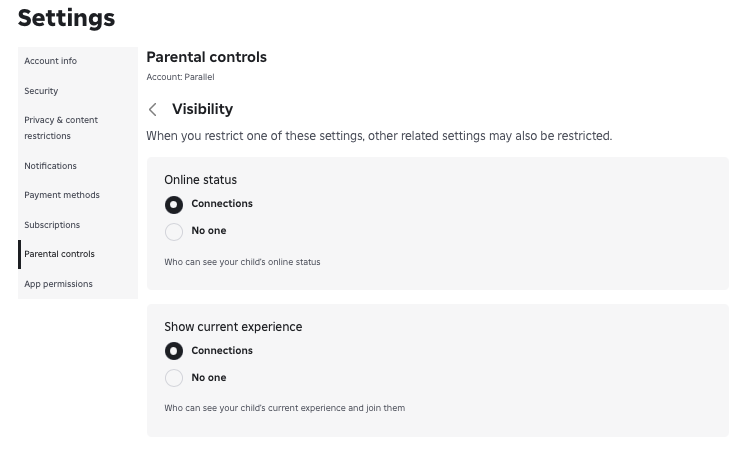Select Connections for Online status

174,205
